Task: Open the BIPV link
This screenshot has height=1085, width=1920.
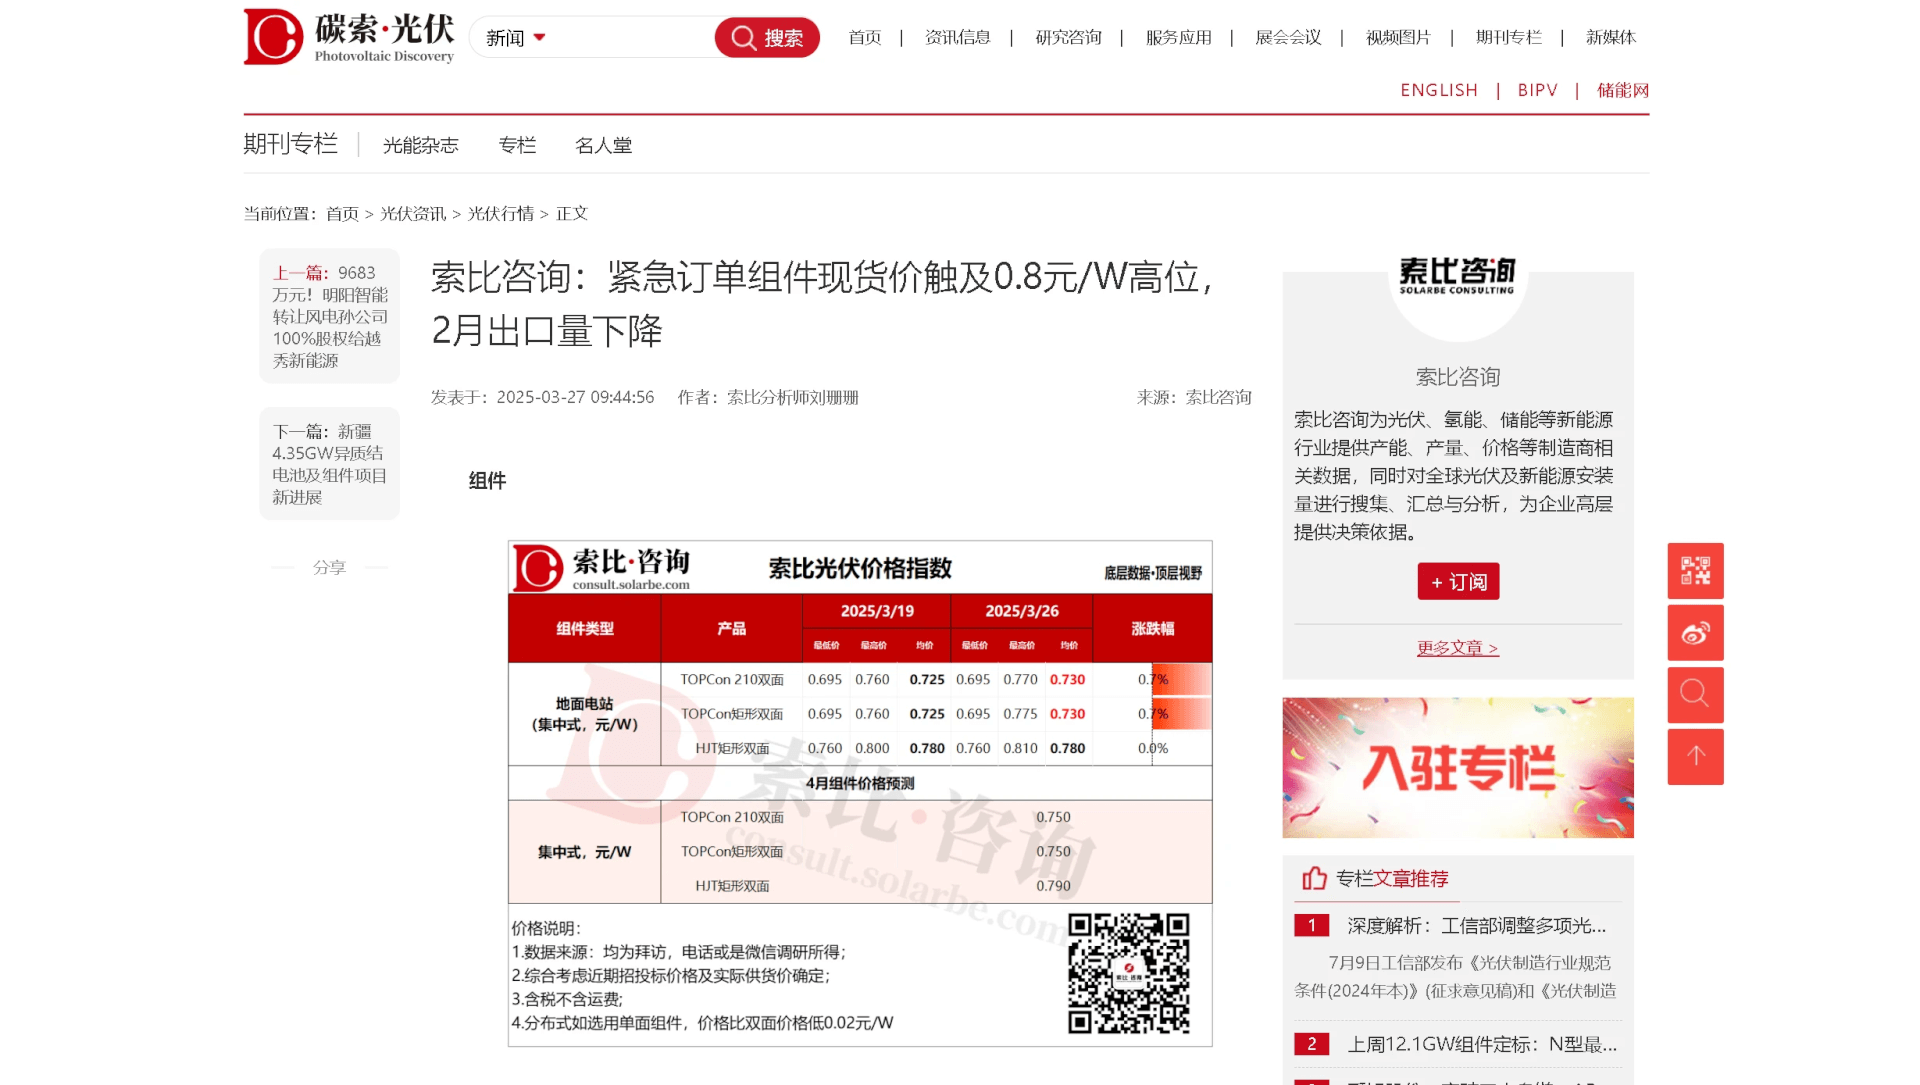Action: click(1537, 90)
